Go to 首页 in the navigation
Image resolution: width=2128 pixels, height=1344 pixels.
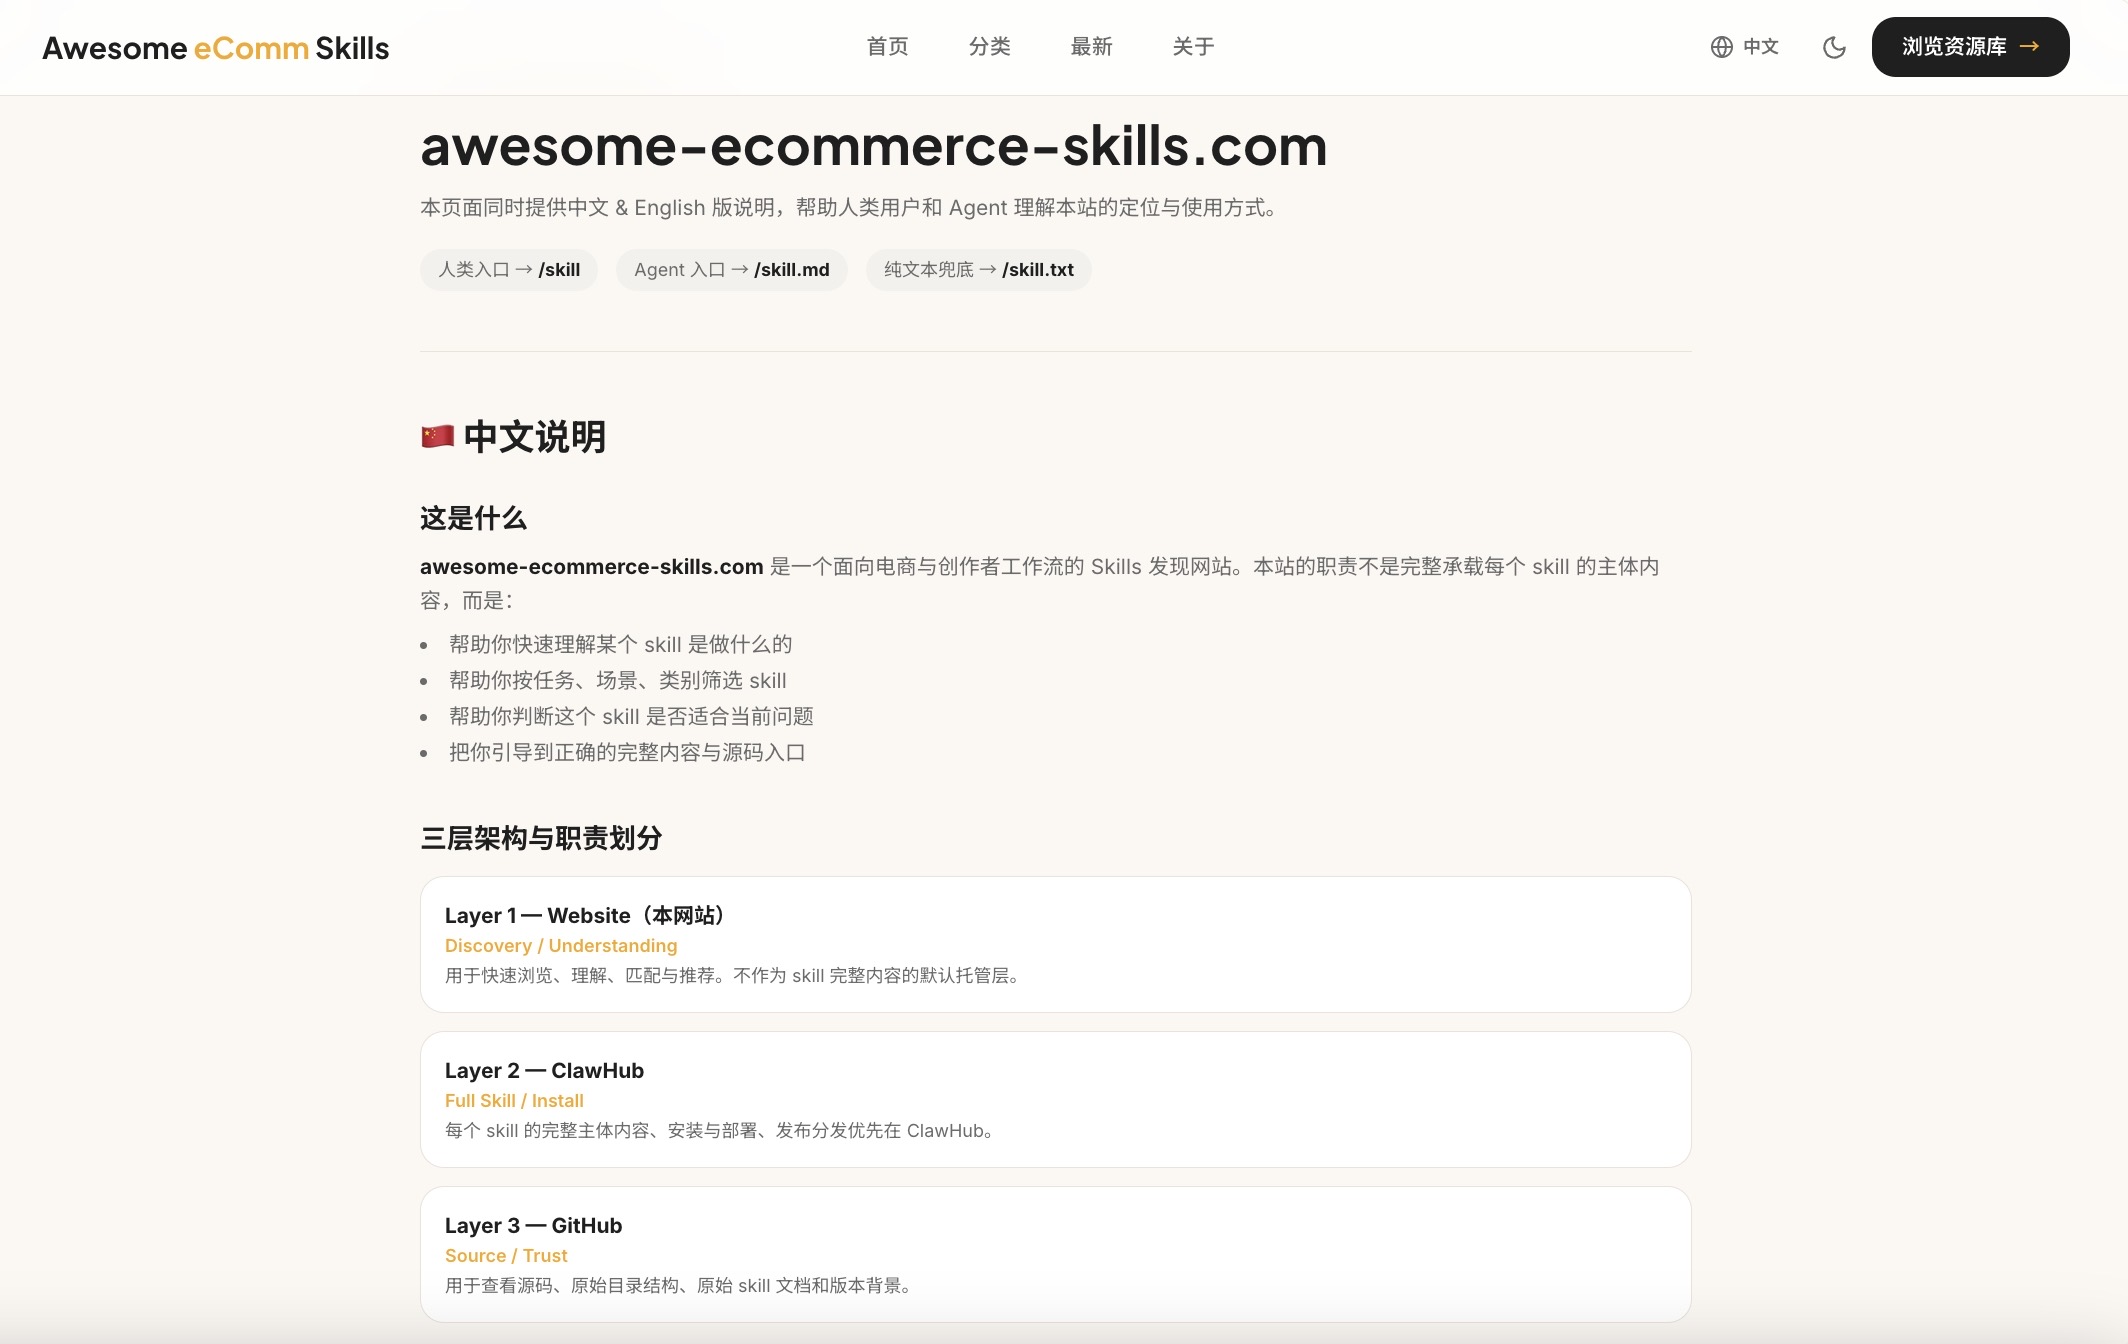pyautogui.click(x=887, y=47)
